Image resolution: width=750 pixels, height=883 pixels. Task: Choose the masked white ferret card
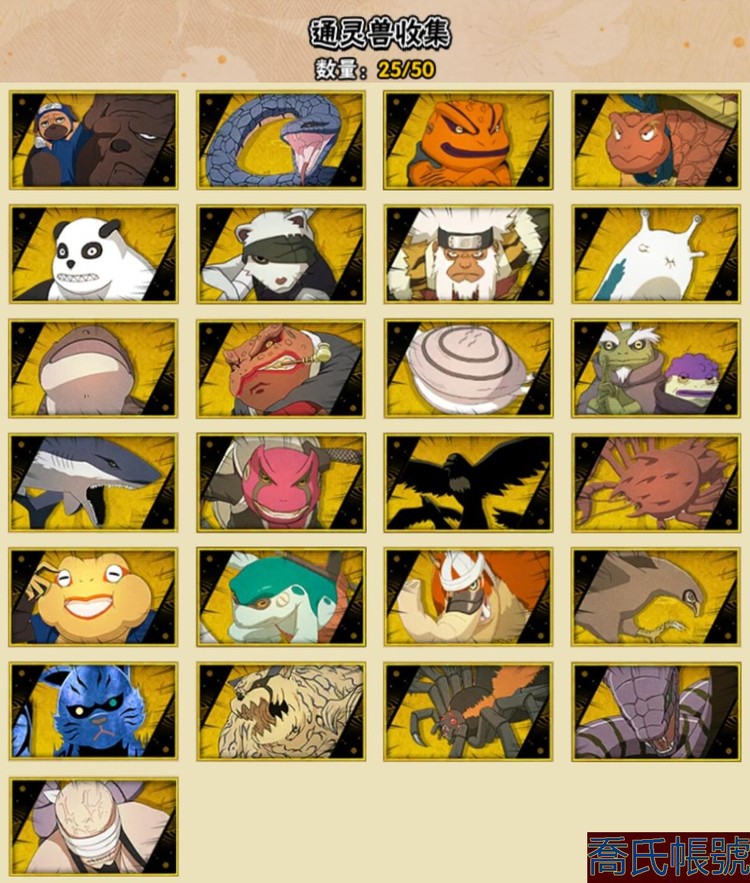[x=281, y=254]
